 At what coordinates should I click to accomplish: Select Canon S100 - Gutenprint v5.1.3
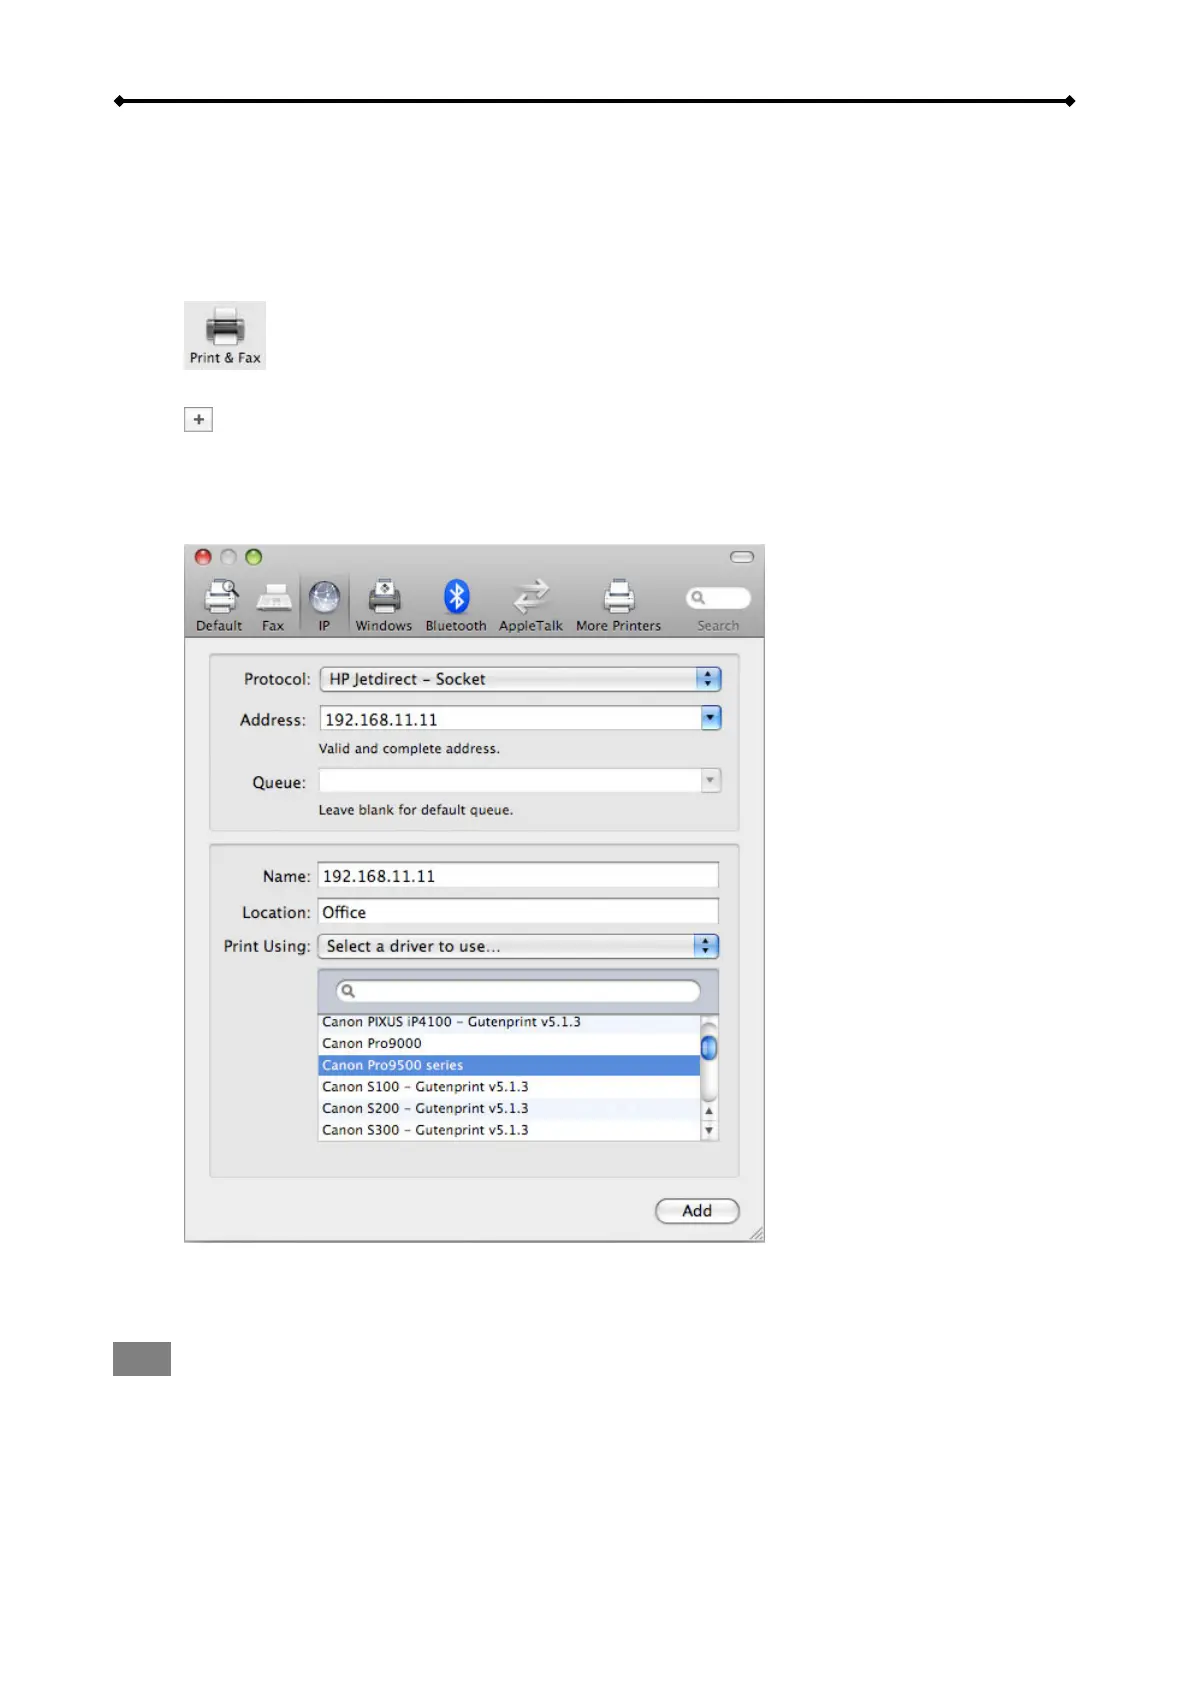coord(509,1087)
